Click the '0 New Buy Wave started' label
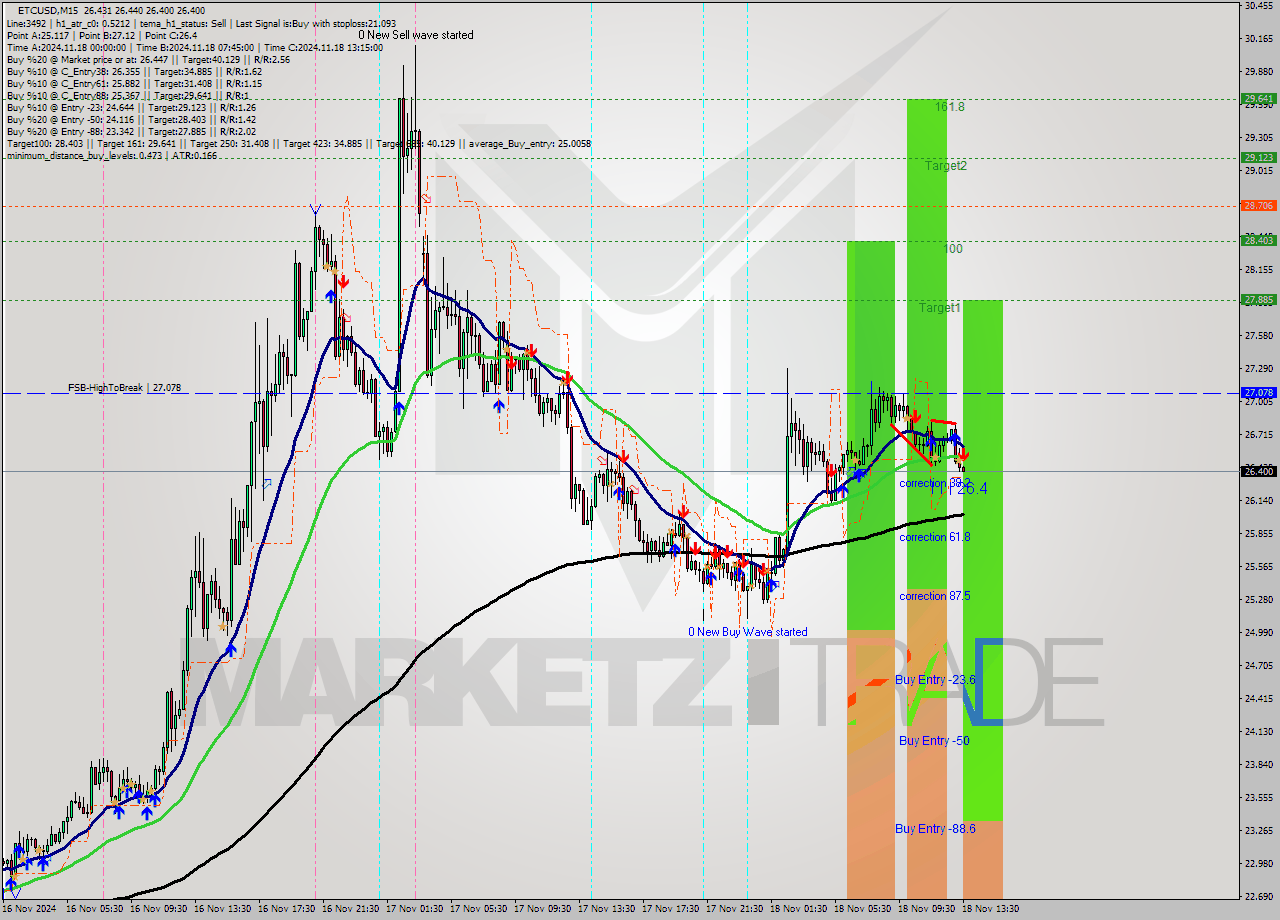This screenshot has height=920, width=1280. click(x=747, y=632)
